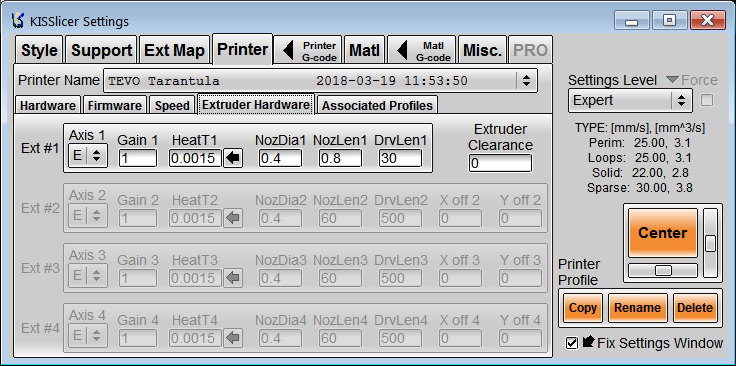The height and width of the screenshot is (366, 736).
Task: Open the Ext Map tab
Action: click(174, 50)
